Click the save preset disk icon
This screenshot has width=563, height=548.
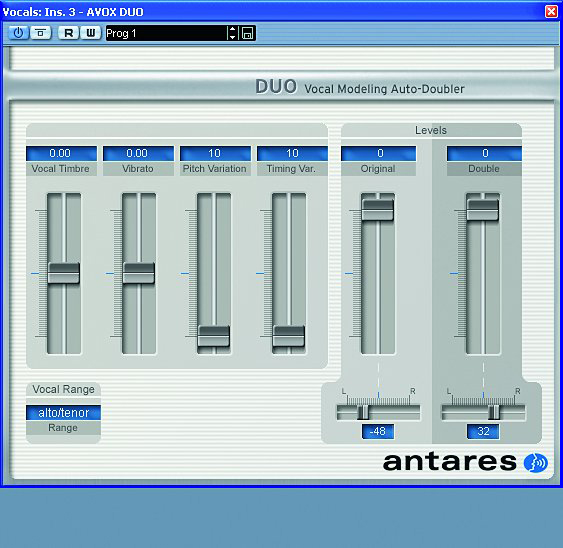(x=247, y=33)
